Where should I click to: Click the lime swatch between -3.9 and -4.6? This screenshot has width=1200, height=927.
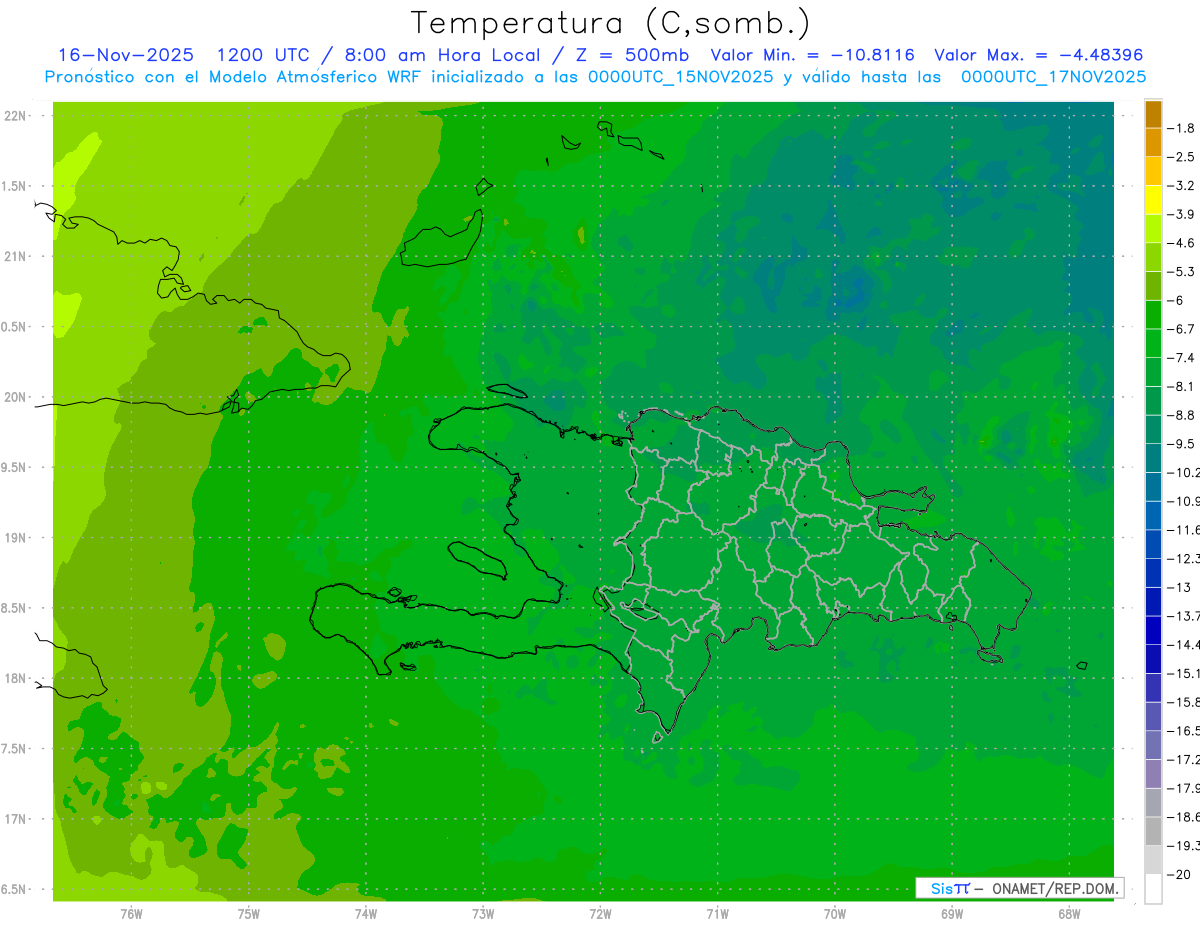[x=1153, y=228]
